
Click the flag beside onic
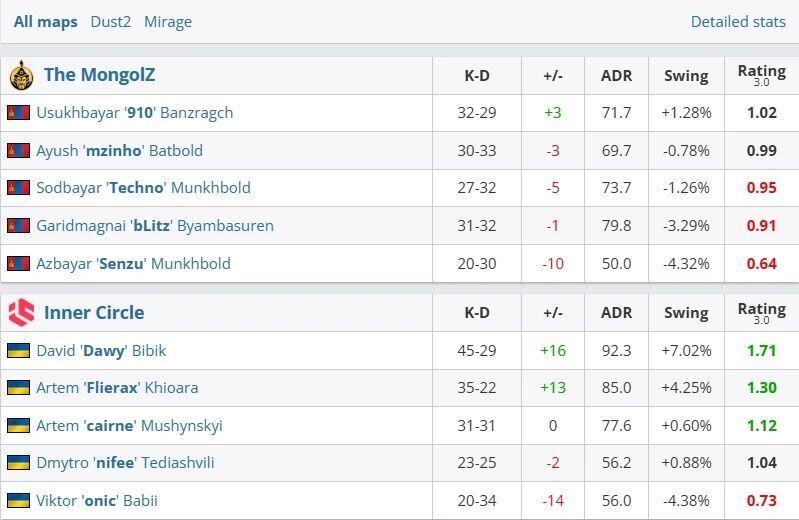[18, 500]
